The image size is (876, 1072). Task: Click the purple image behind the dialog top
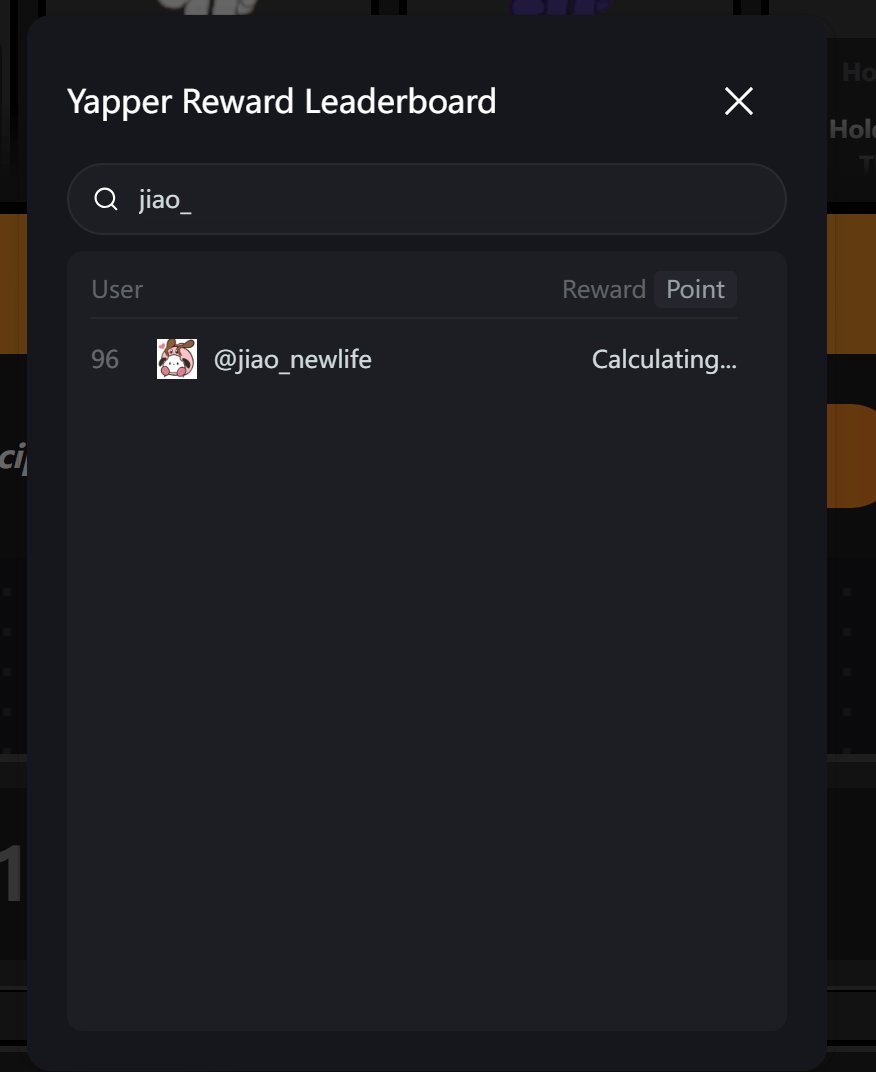pyautogui.click(x=560, y=8)
